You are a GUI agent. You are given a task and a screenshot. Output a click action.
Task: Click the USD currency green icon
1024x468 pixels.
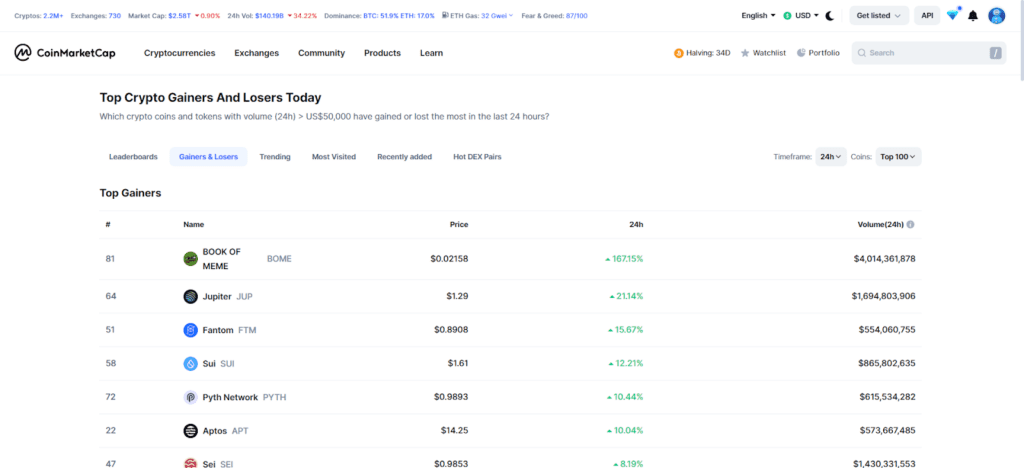click(788, 16)
